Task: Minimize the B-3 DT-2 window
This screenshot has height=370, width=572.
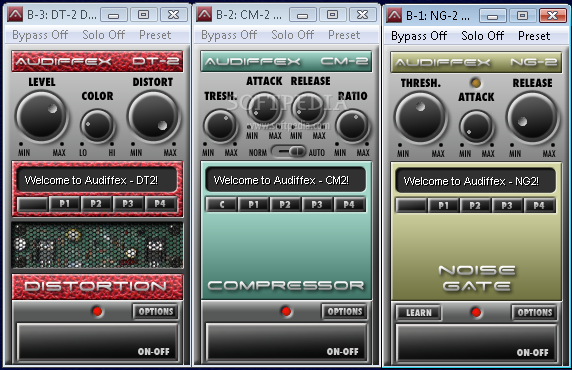Action: (x=113, y=15)
